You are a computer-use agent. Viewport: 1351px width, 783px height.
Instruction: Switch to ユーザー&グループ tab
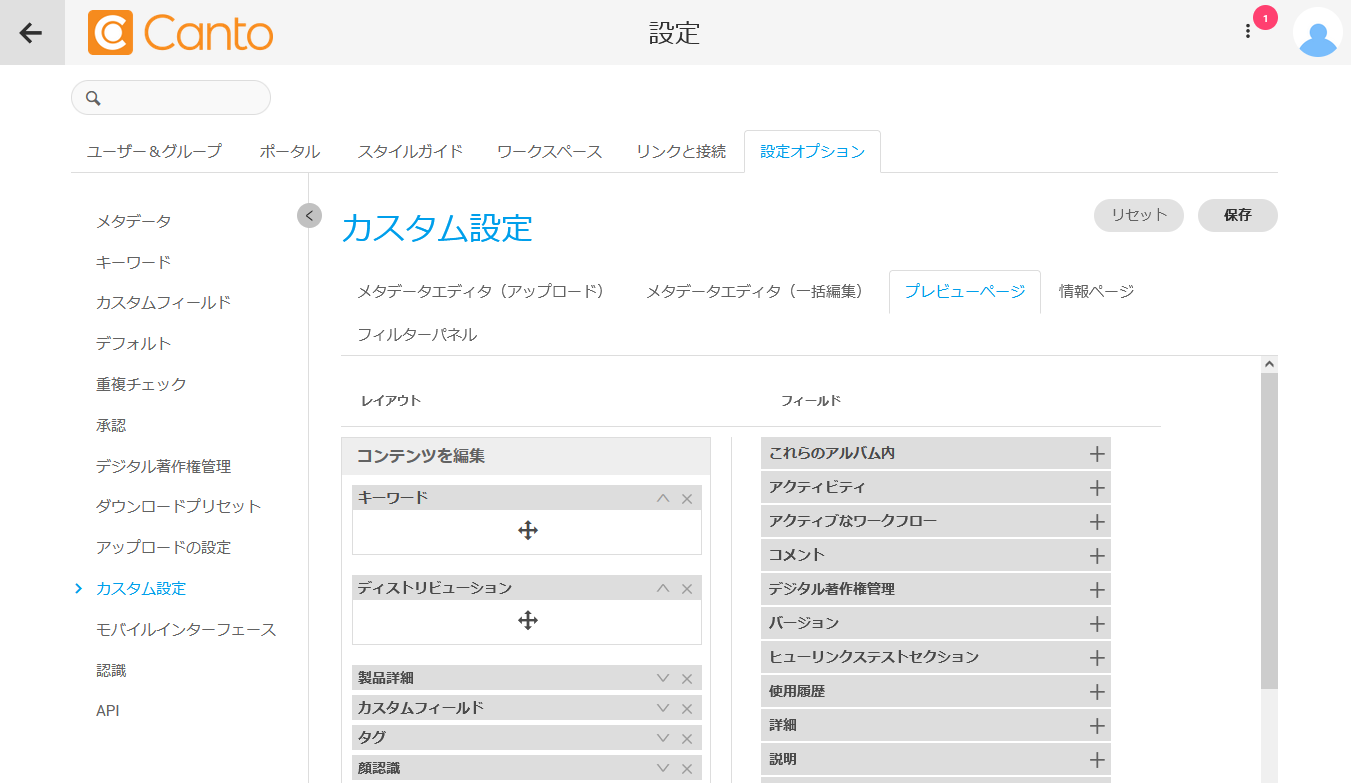point(154,152)
